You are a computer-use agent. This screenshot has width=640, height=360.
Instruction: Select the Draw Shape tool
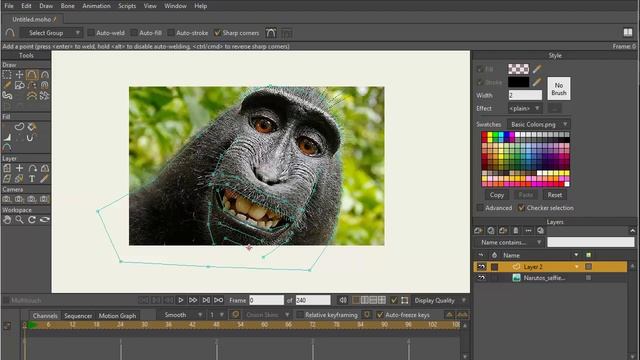point(19,85)
